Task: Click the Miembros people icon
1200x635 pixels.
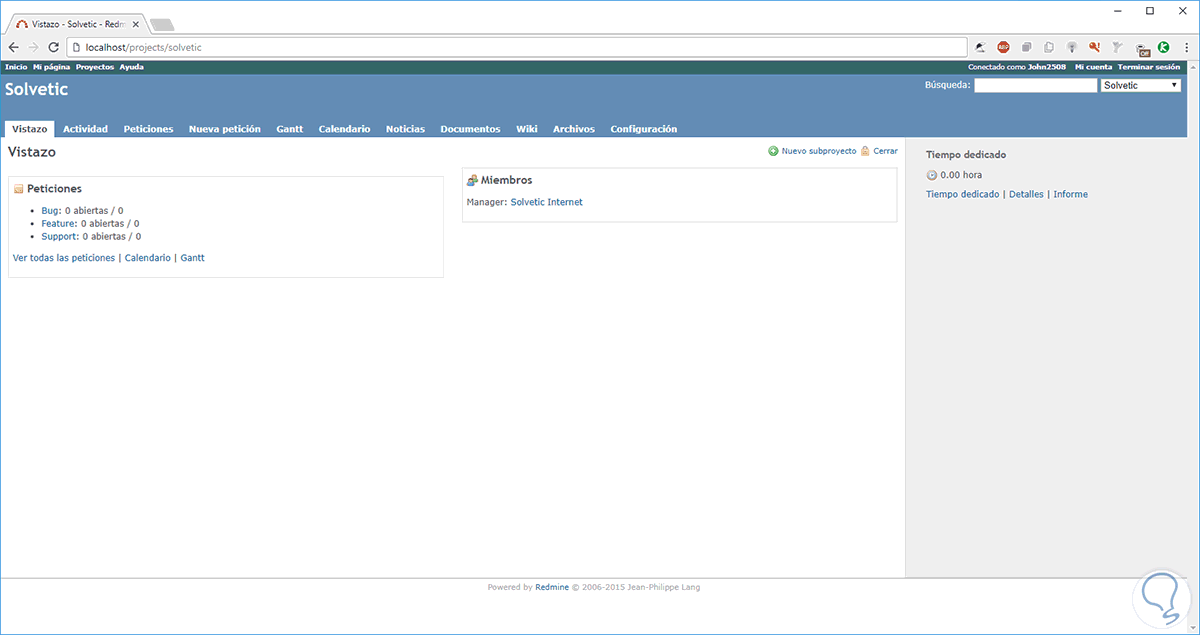Action: click(x=471, y=179)
